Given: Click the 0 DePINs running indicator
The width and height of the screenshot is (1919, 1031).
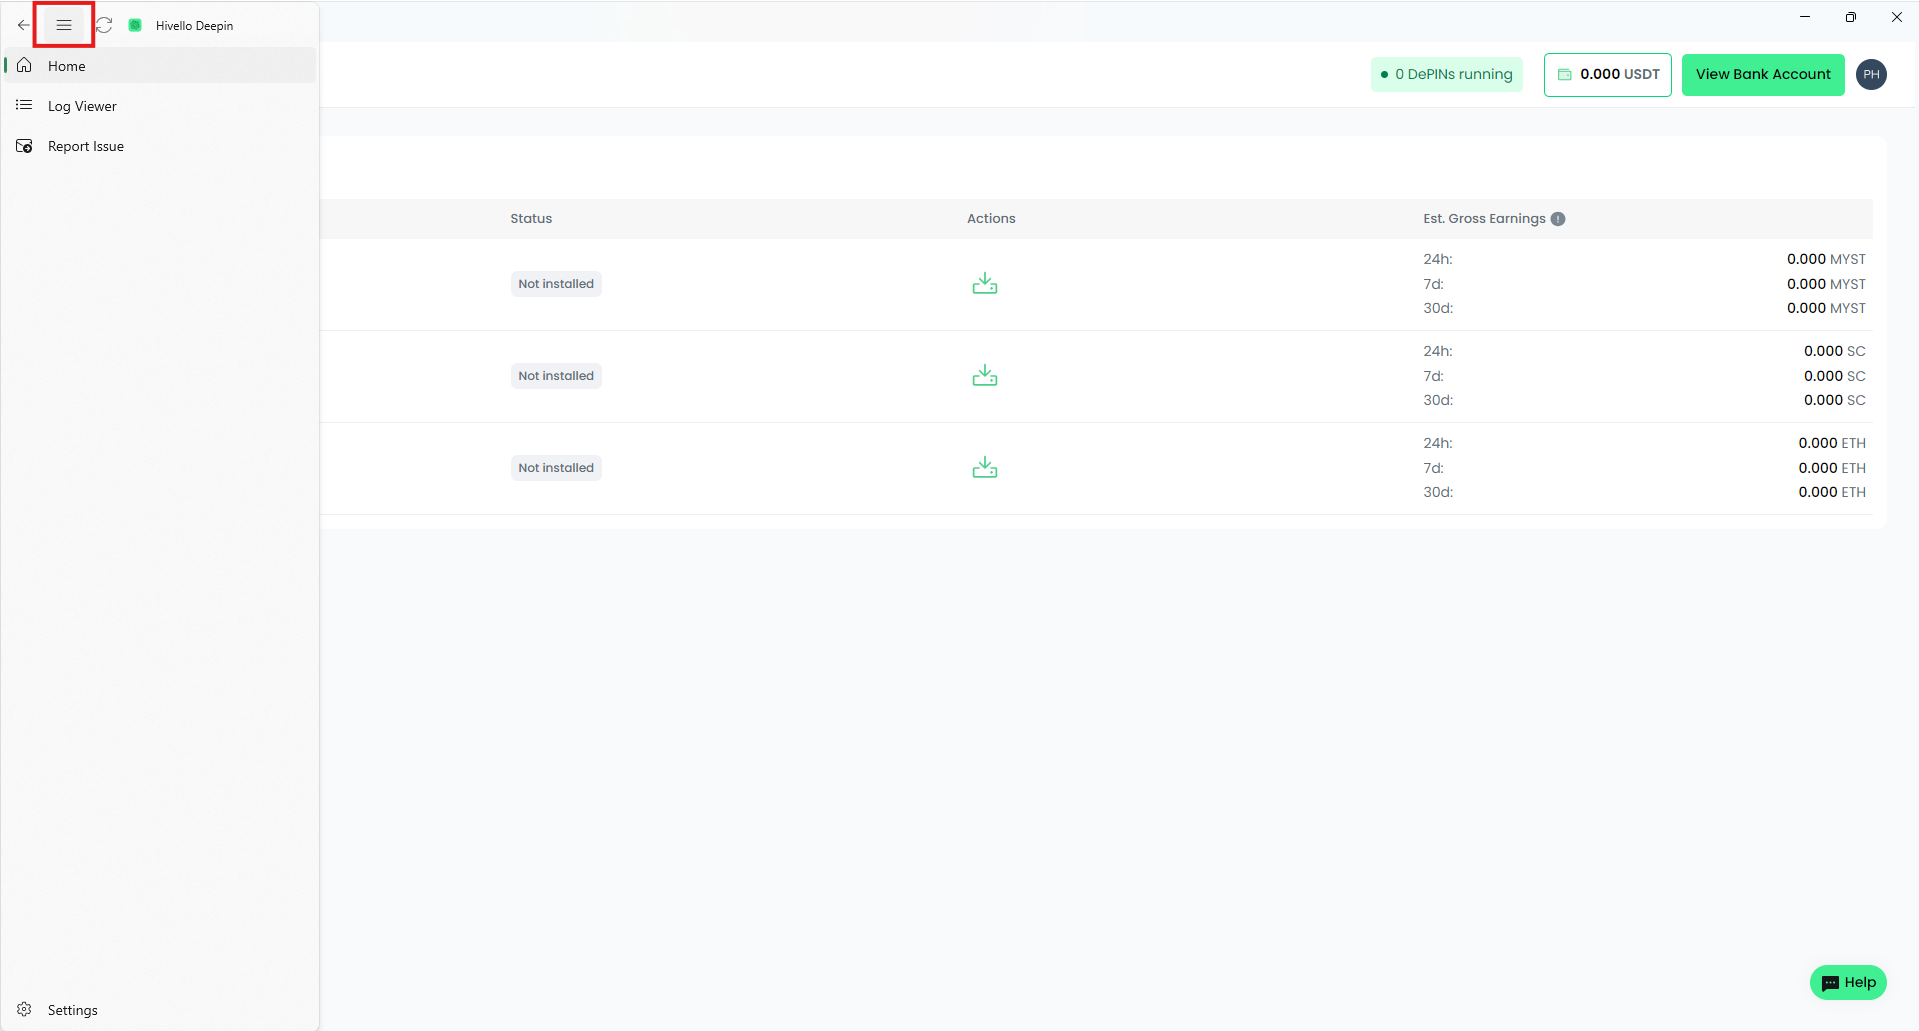Looking at the screenshot, I should coord(1446,75).
